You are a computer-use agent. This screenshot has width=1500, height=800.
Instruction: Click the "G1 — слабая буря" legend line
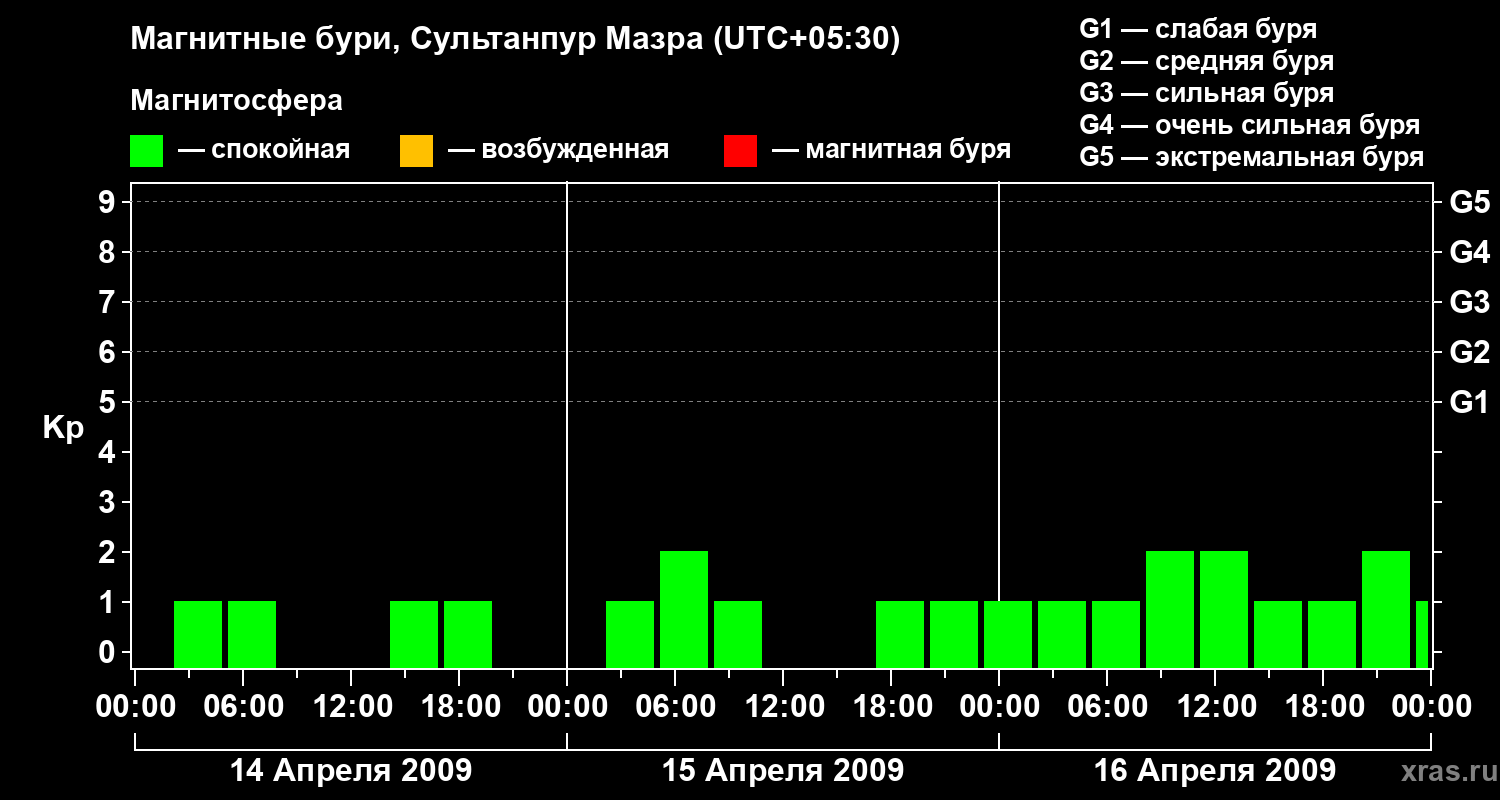click(1198, 29)
